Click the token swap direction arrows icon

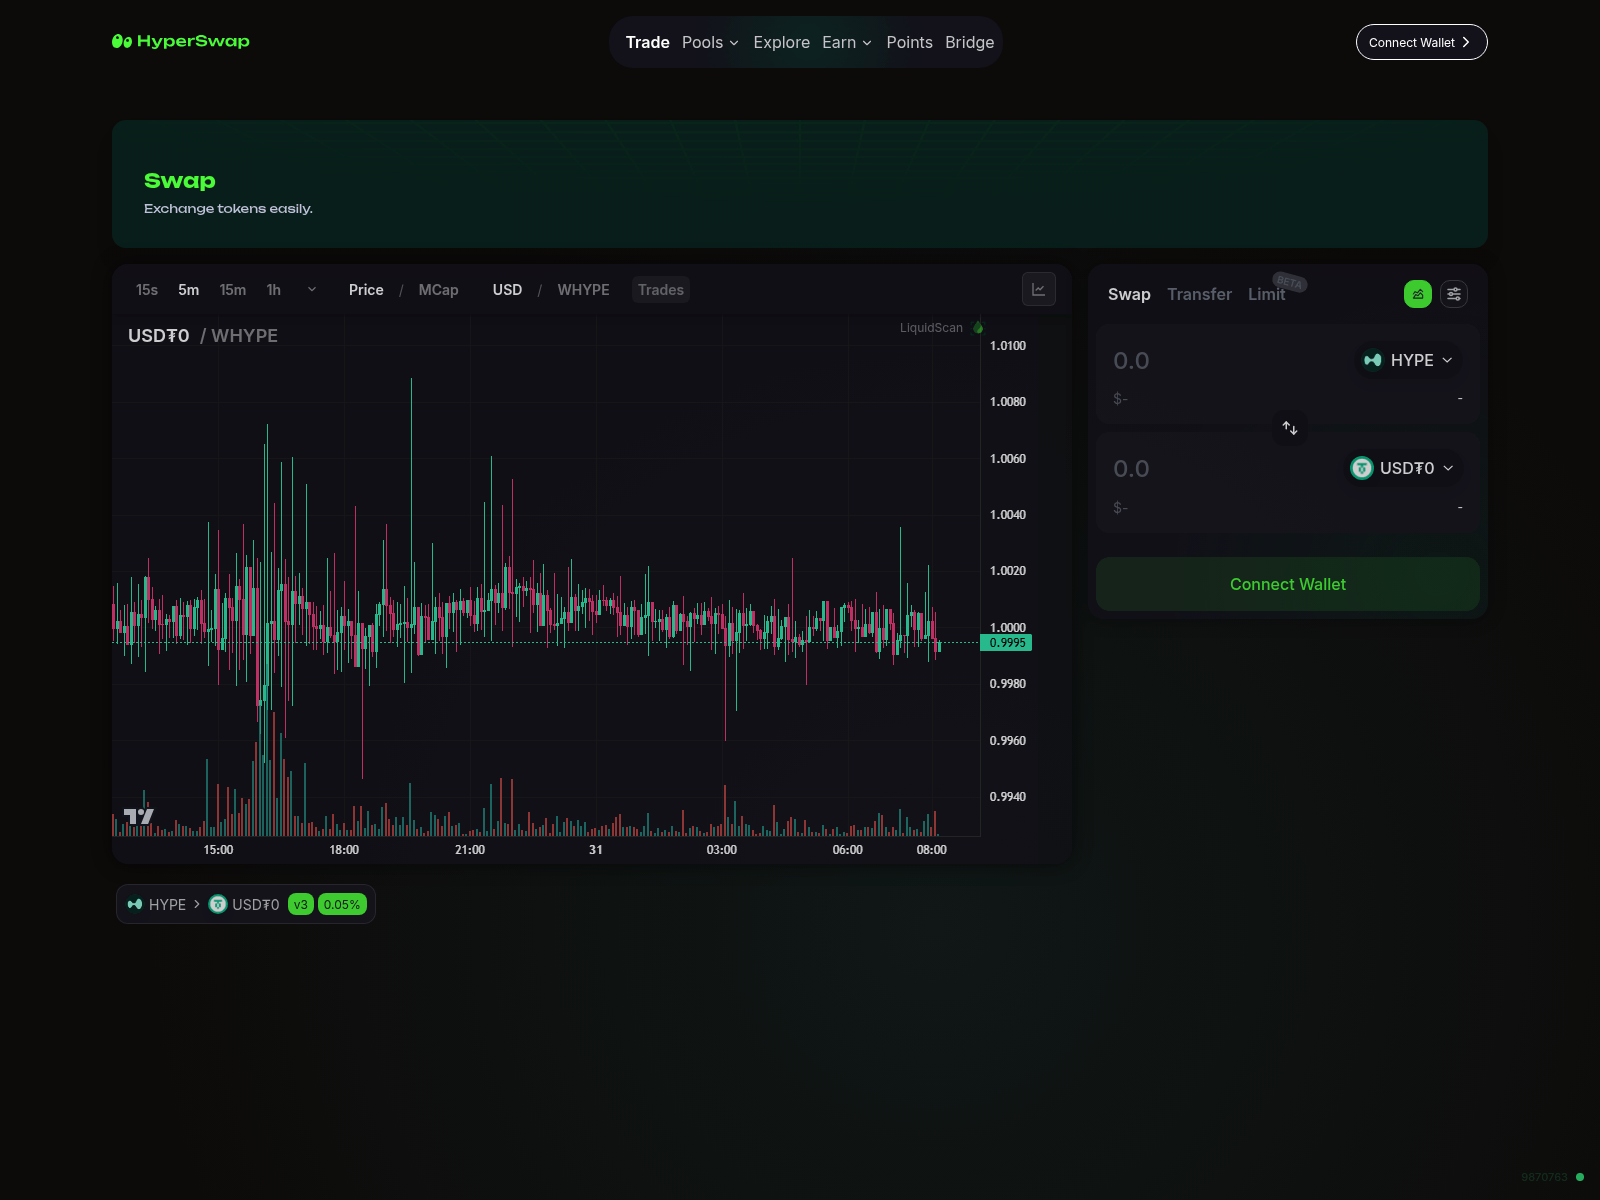1289,428
